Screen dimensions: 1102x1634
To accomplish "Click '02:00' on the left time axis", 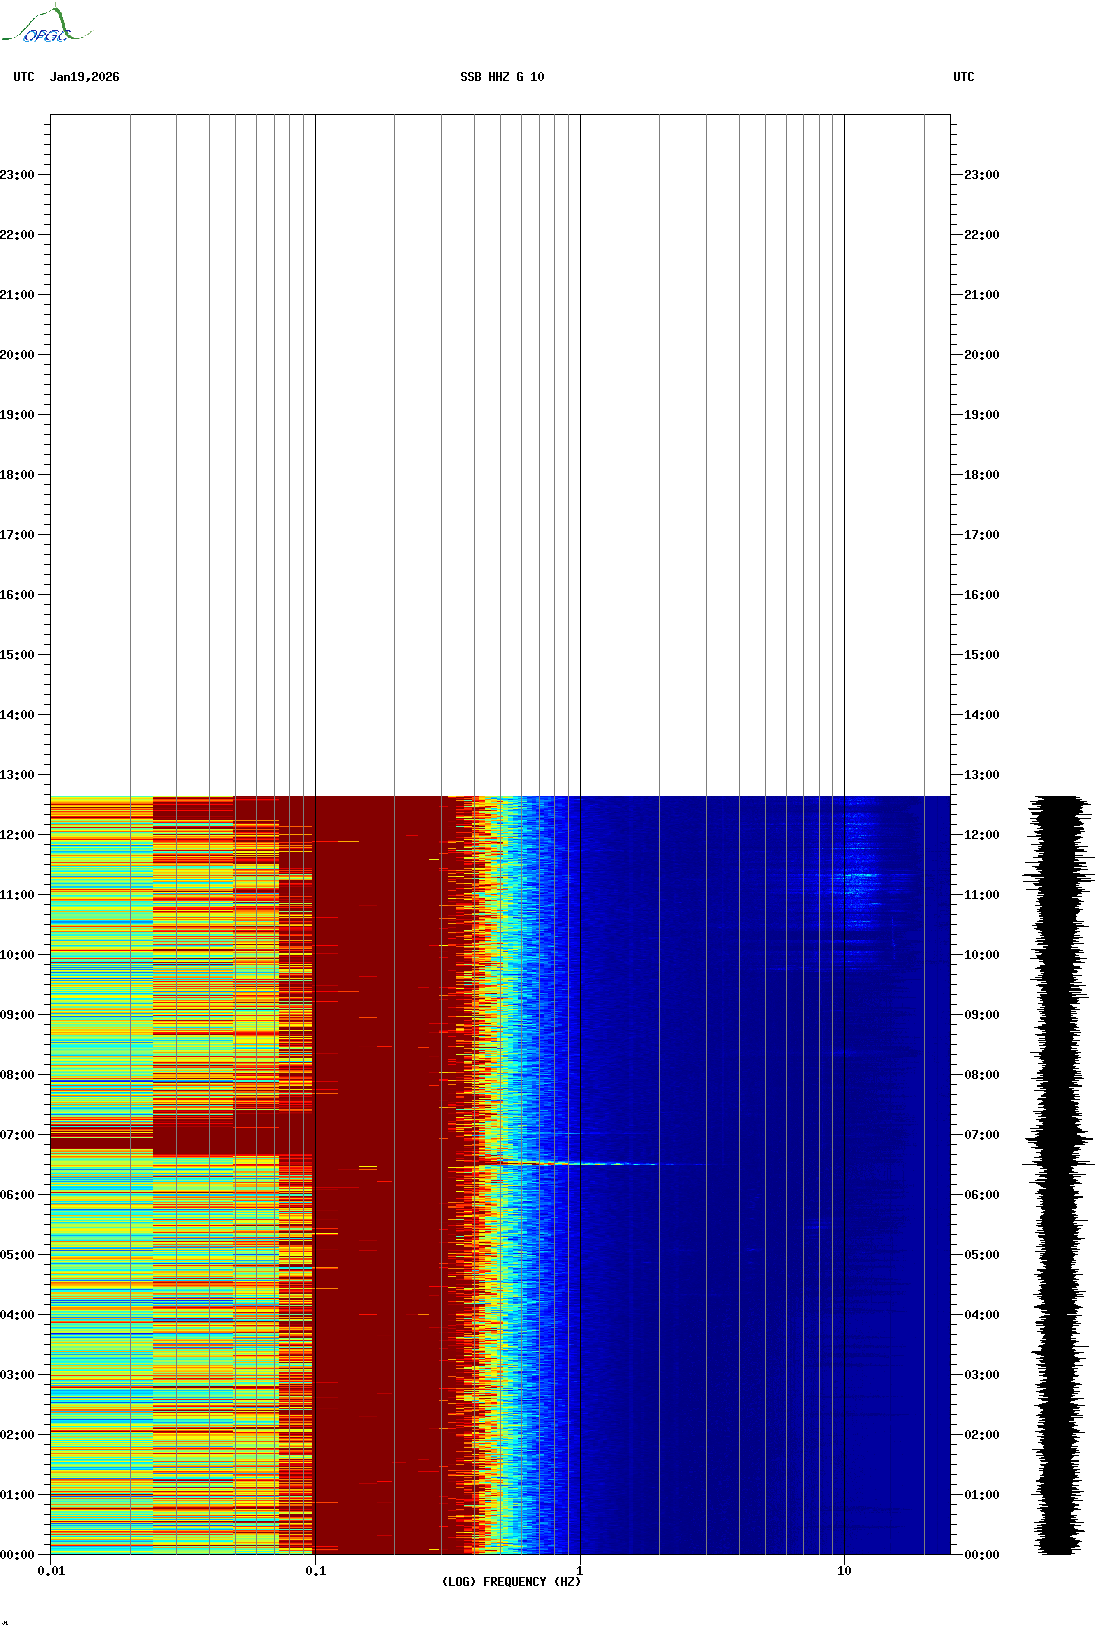I will coord(17,1435).
